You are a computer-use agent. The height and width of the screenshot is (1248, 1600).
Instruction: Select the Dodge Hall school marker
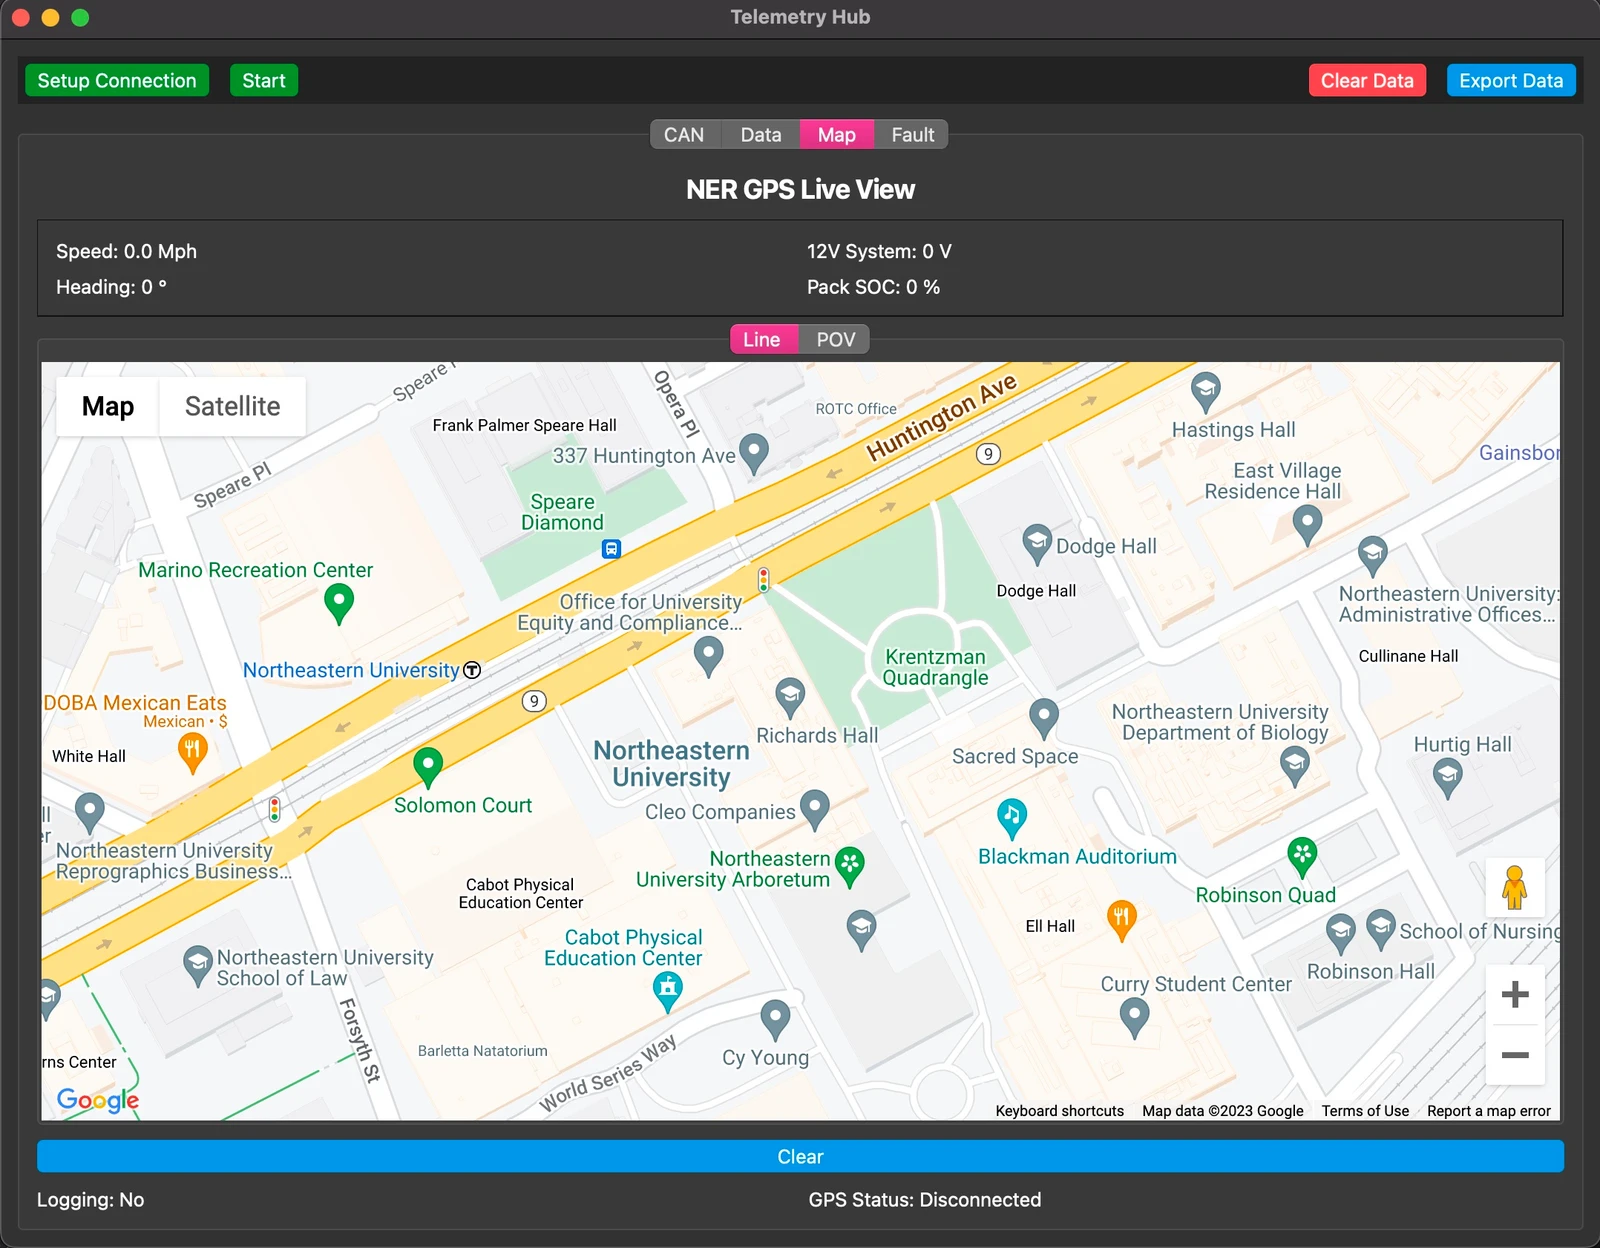[x=1037, y=544]
